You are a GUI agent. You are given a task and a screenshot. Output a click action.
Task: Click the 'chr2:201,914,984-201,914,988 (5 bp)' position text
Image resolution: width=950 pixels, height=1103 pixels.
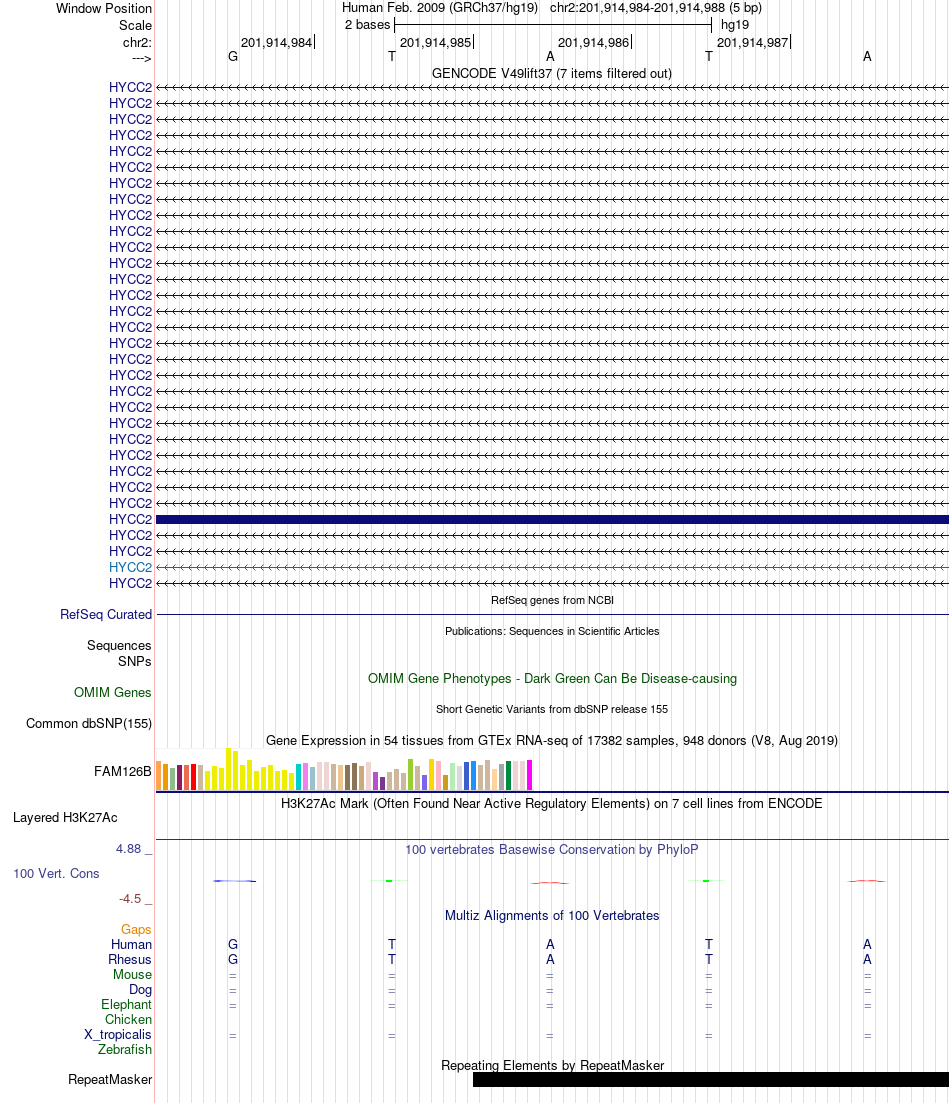coord(656,8)
